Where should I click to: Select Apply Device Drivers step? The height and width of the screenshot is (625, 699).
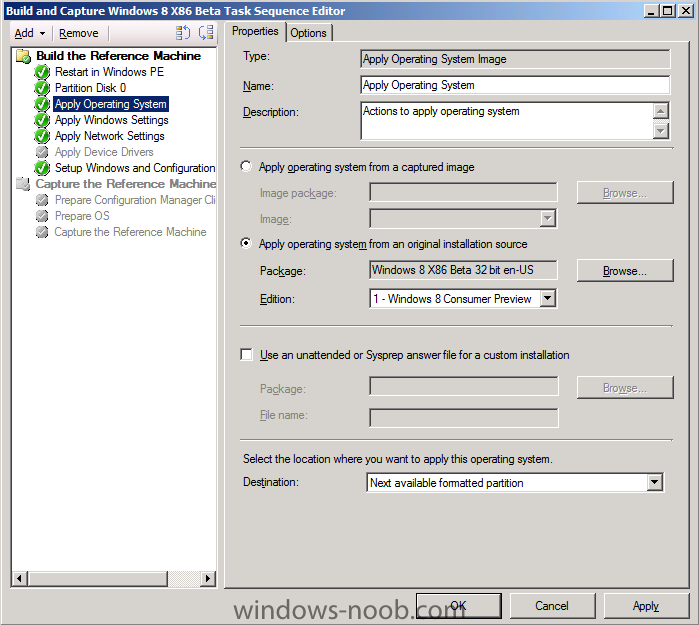click(104, 152)
